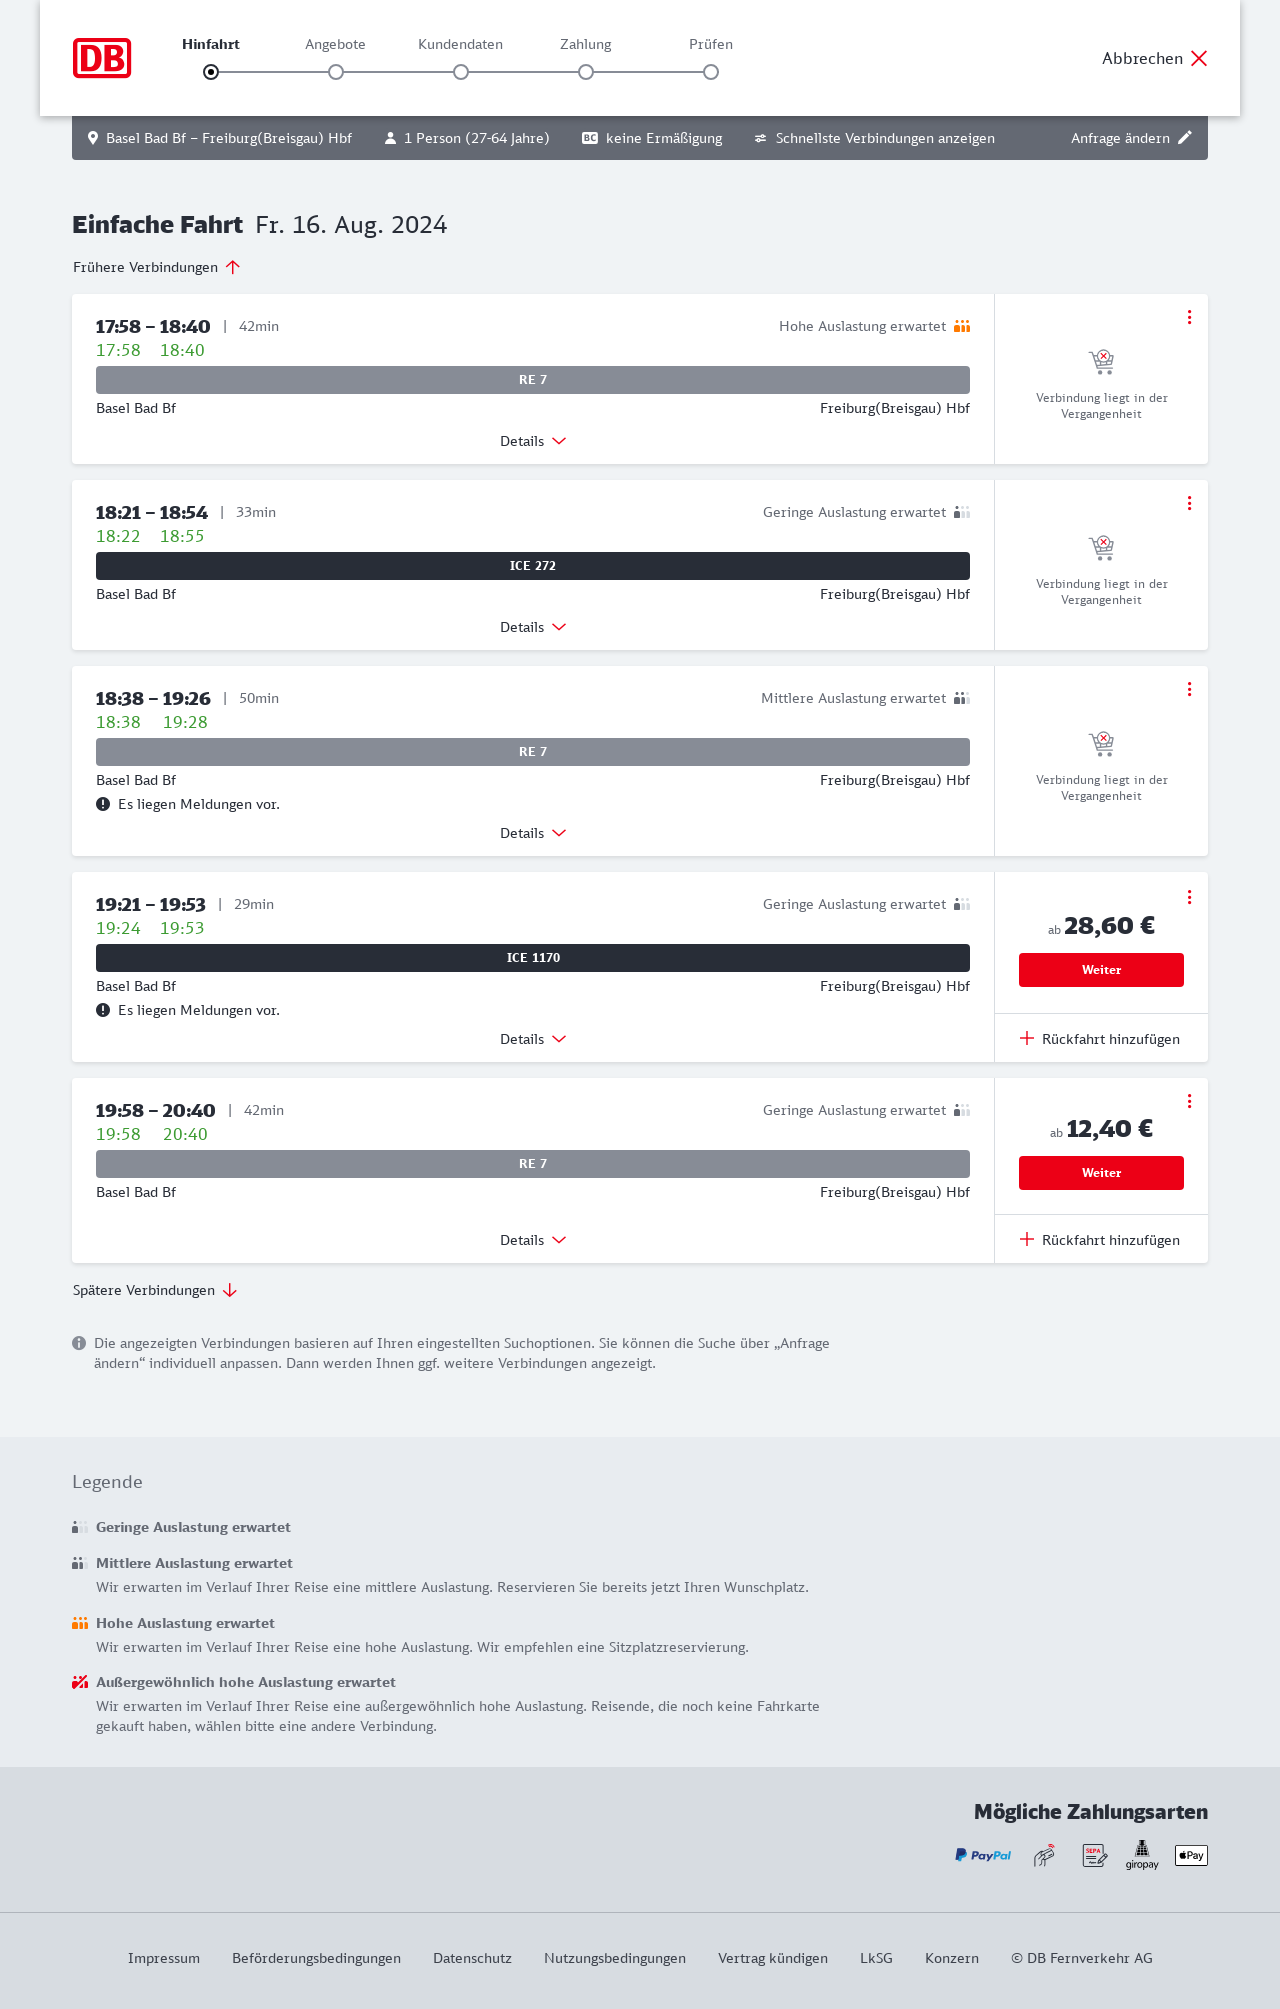Click the high occupancy icon on 17:58 connection
This screenshot has width=1280, height=2009.
[962, 326]
